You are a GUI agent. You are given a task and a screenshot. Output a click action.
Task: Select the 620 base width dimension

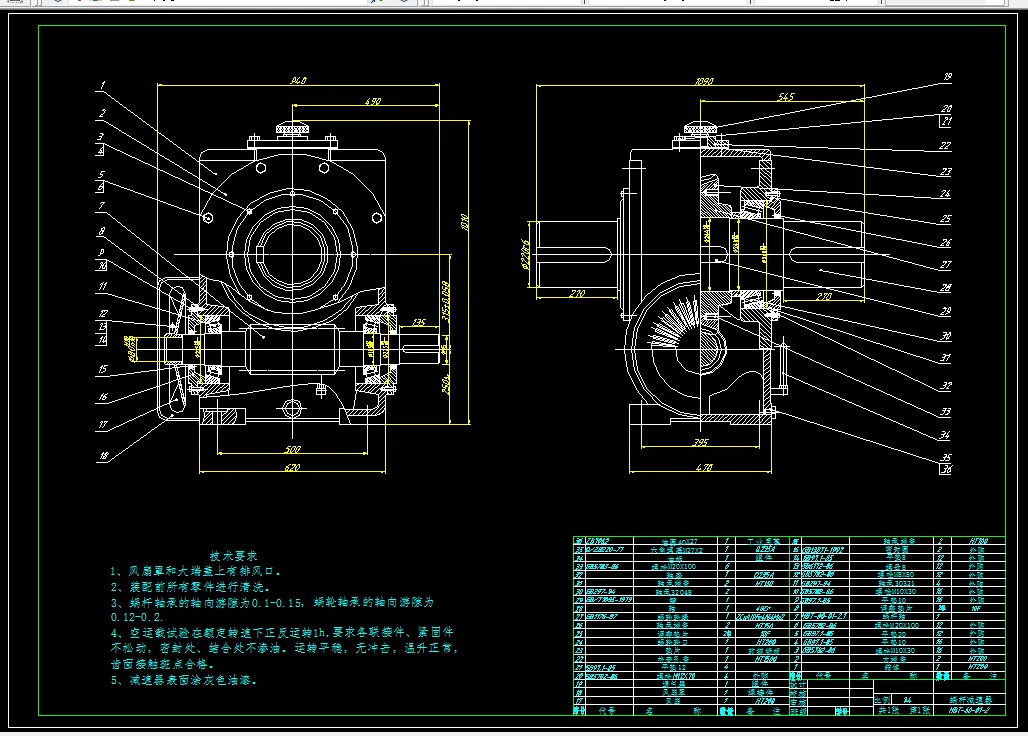[292, 467]
